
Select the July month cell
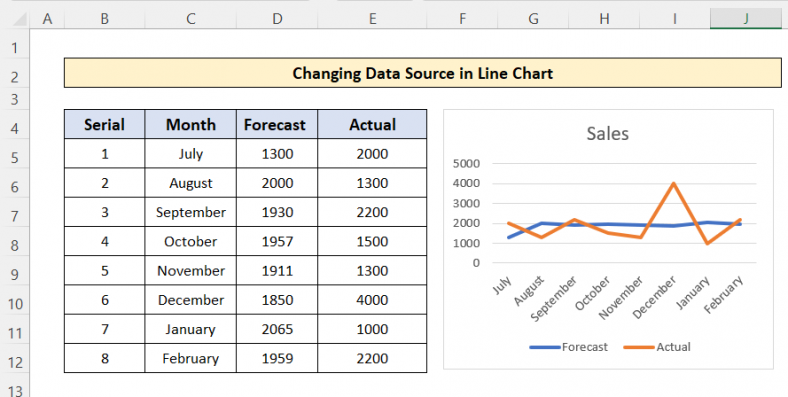(190, 154)
